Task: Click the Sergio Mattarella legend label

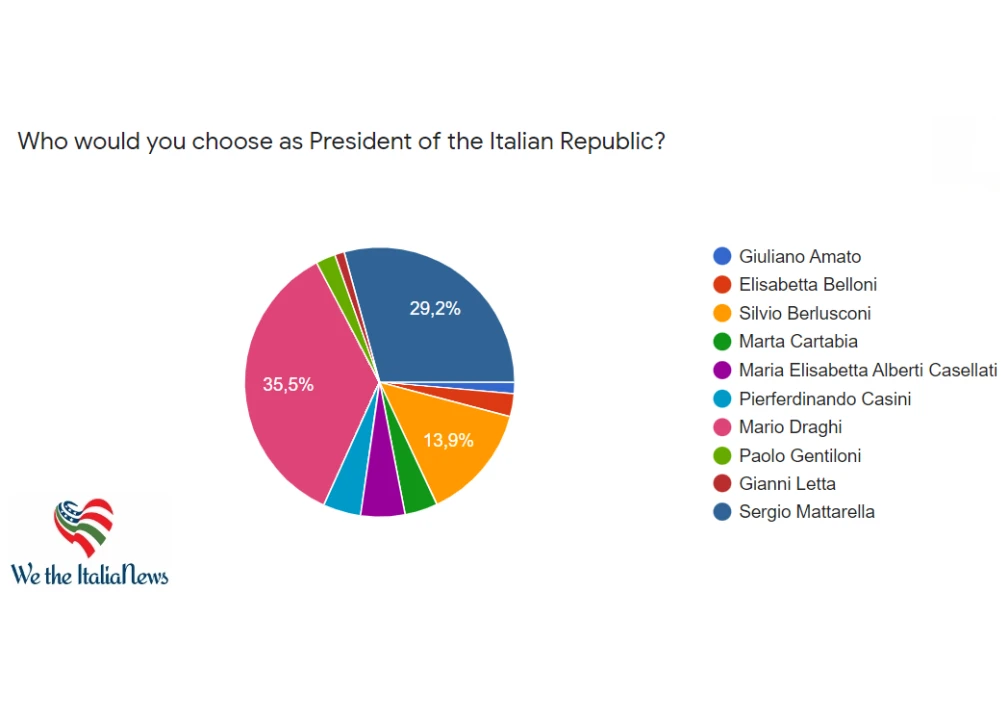Action: 806,512
